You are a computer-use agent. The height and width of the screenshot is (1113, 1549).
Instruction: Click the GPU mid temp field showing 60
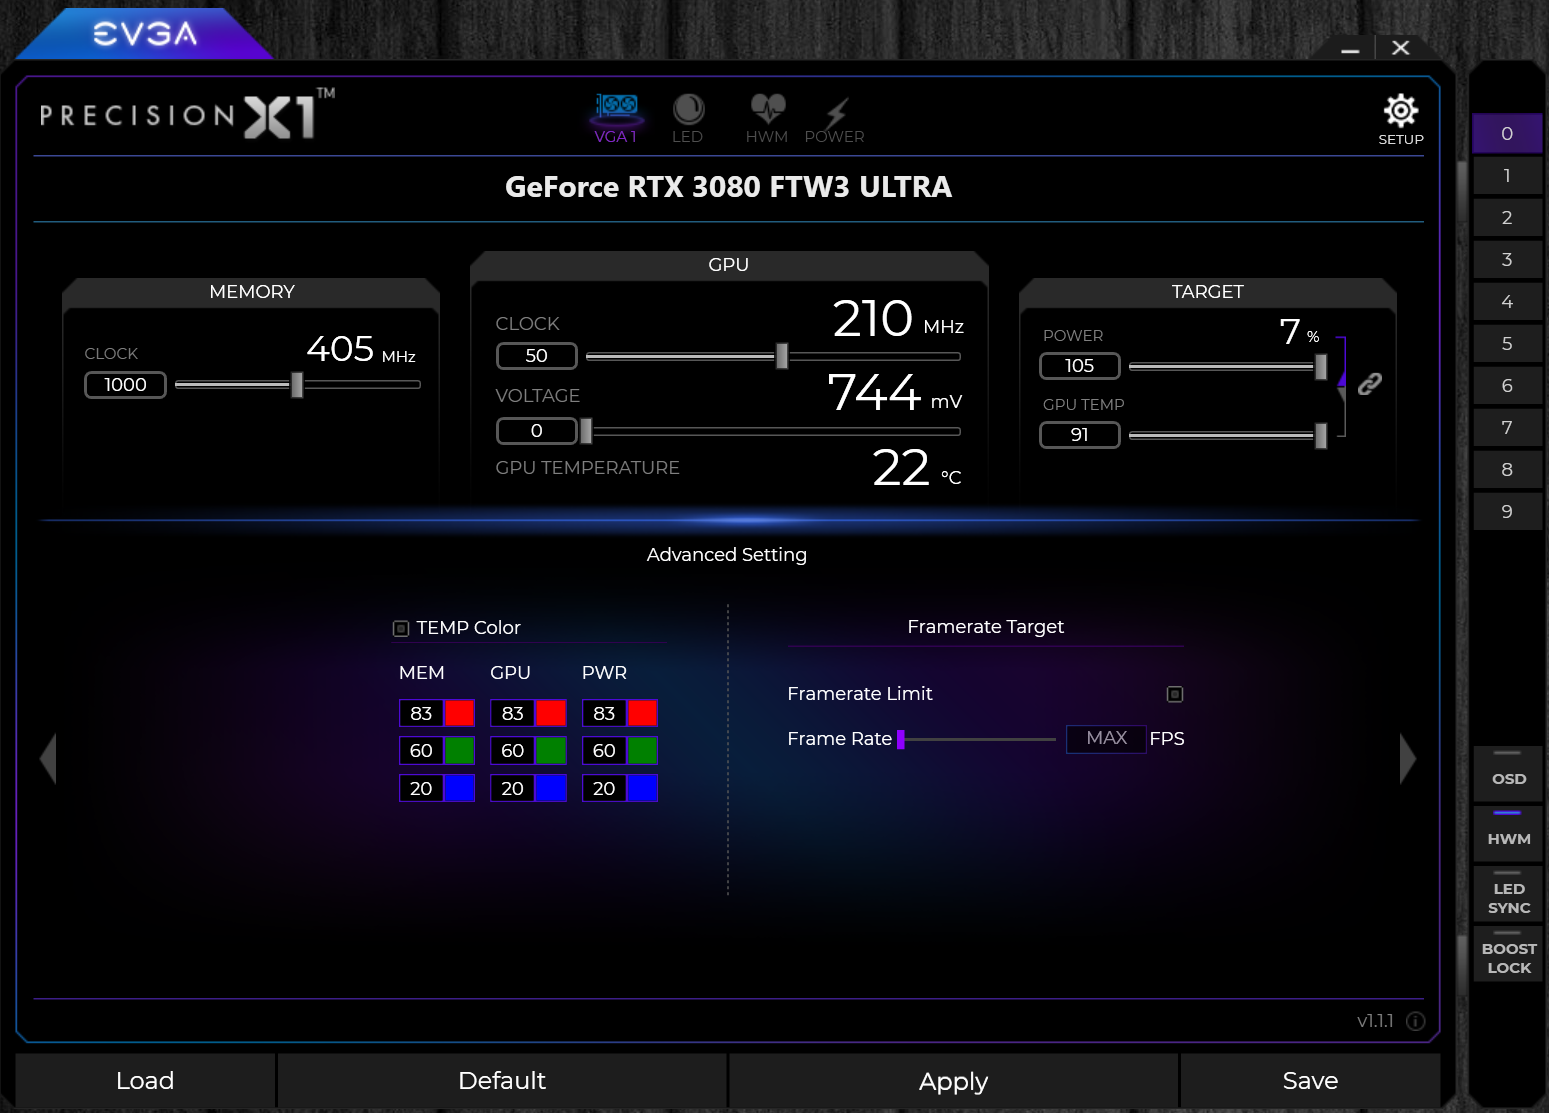[513, 750]
